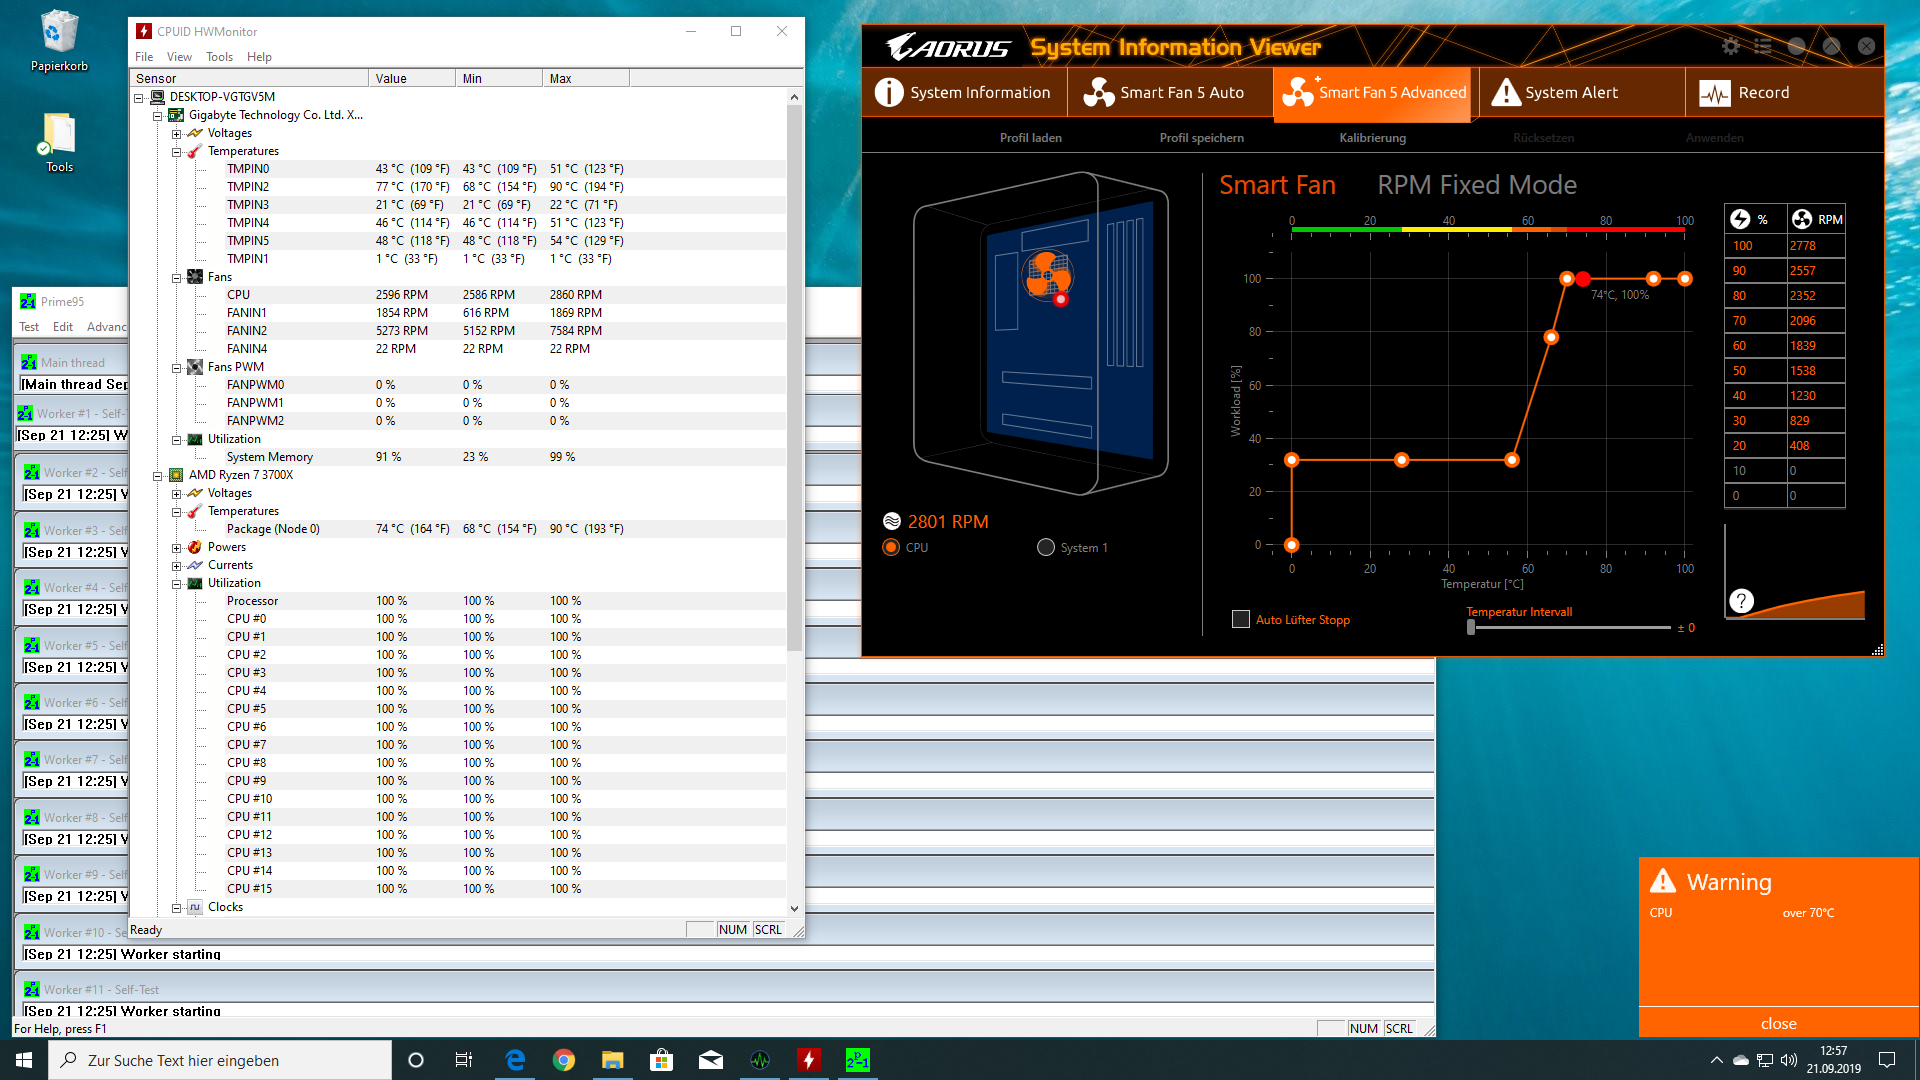Expand the Powers tree node
The width and height of the screenshot is (1920, 1080).
click(176, 547)
